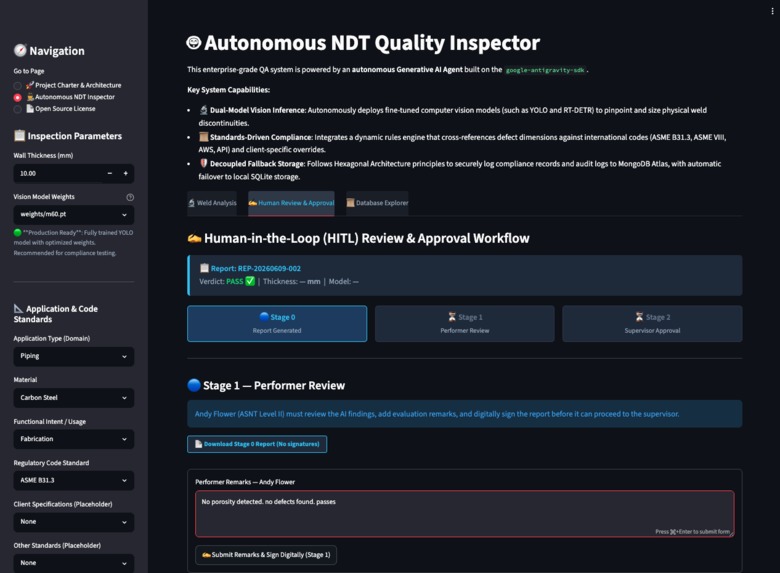Increase wall thickness with the plus button
This screenshot has height=573, width=780.
(x=125, y=173)
